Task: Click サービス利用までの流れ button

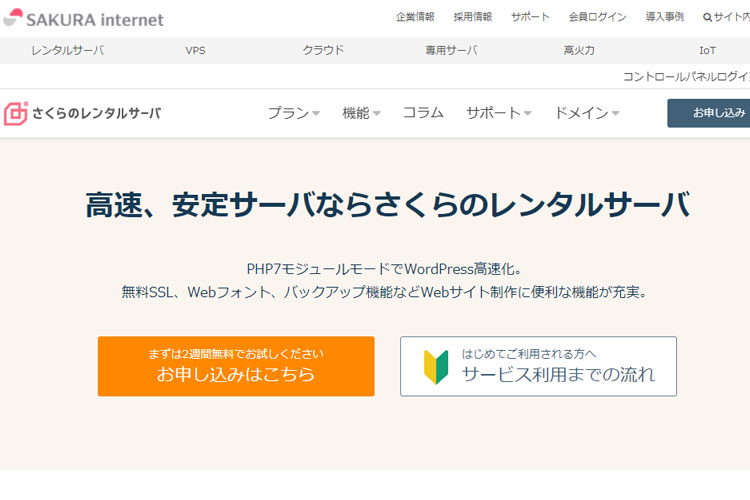Action: tap(538, 366)
